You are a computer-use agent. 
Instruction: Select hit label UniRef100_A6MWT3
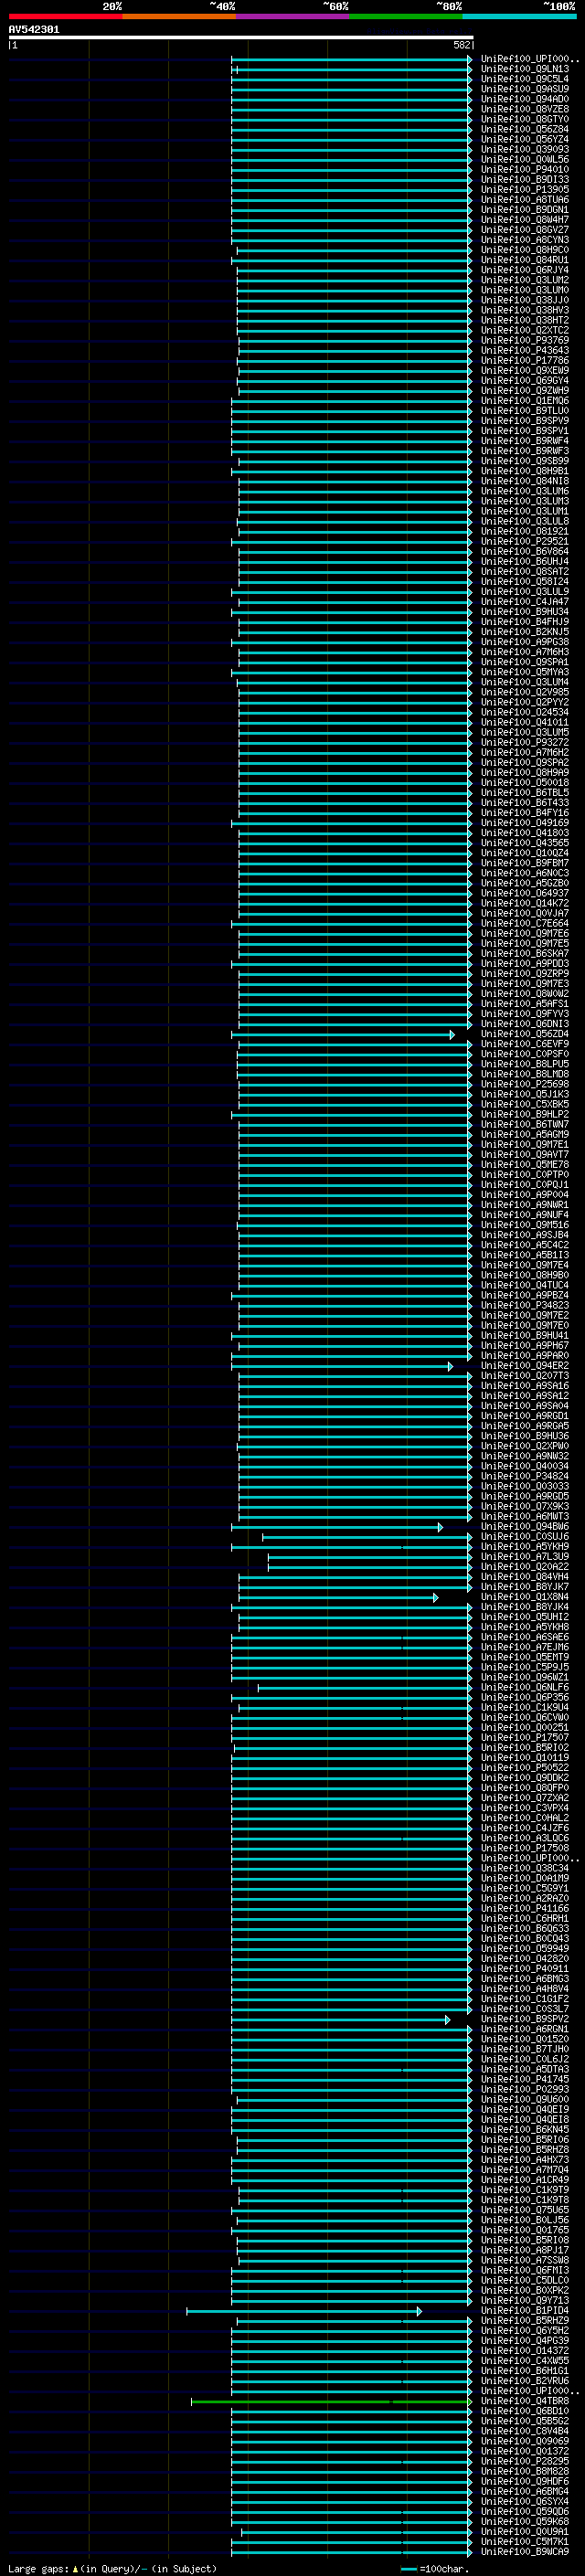pyautogui.click(x=525, y=1516)
